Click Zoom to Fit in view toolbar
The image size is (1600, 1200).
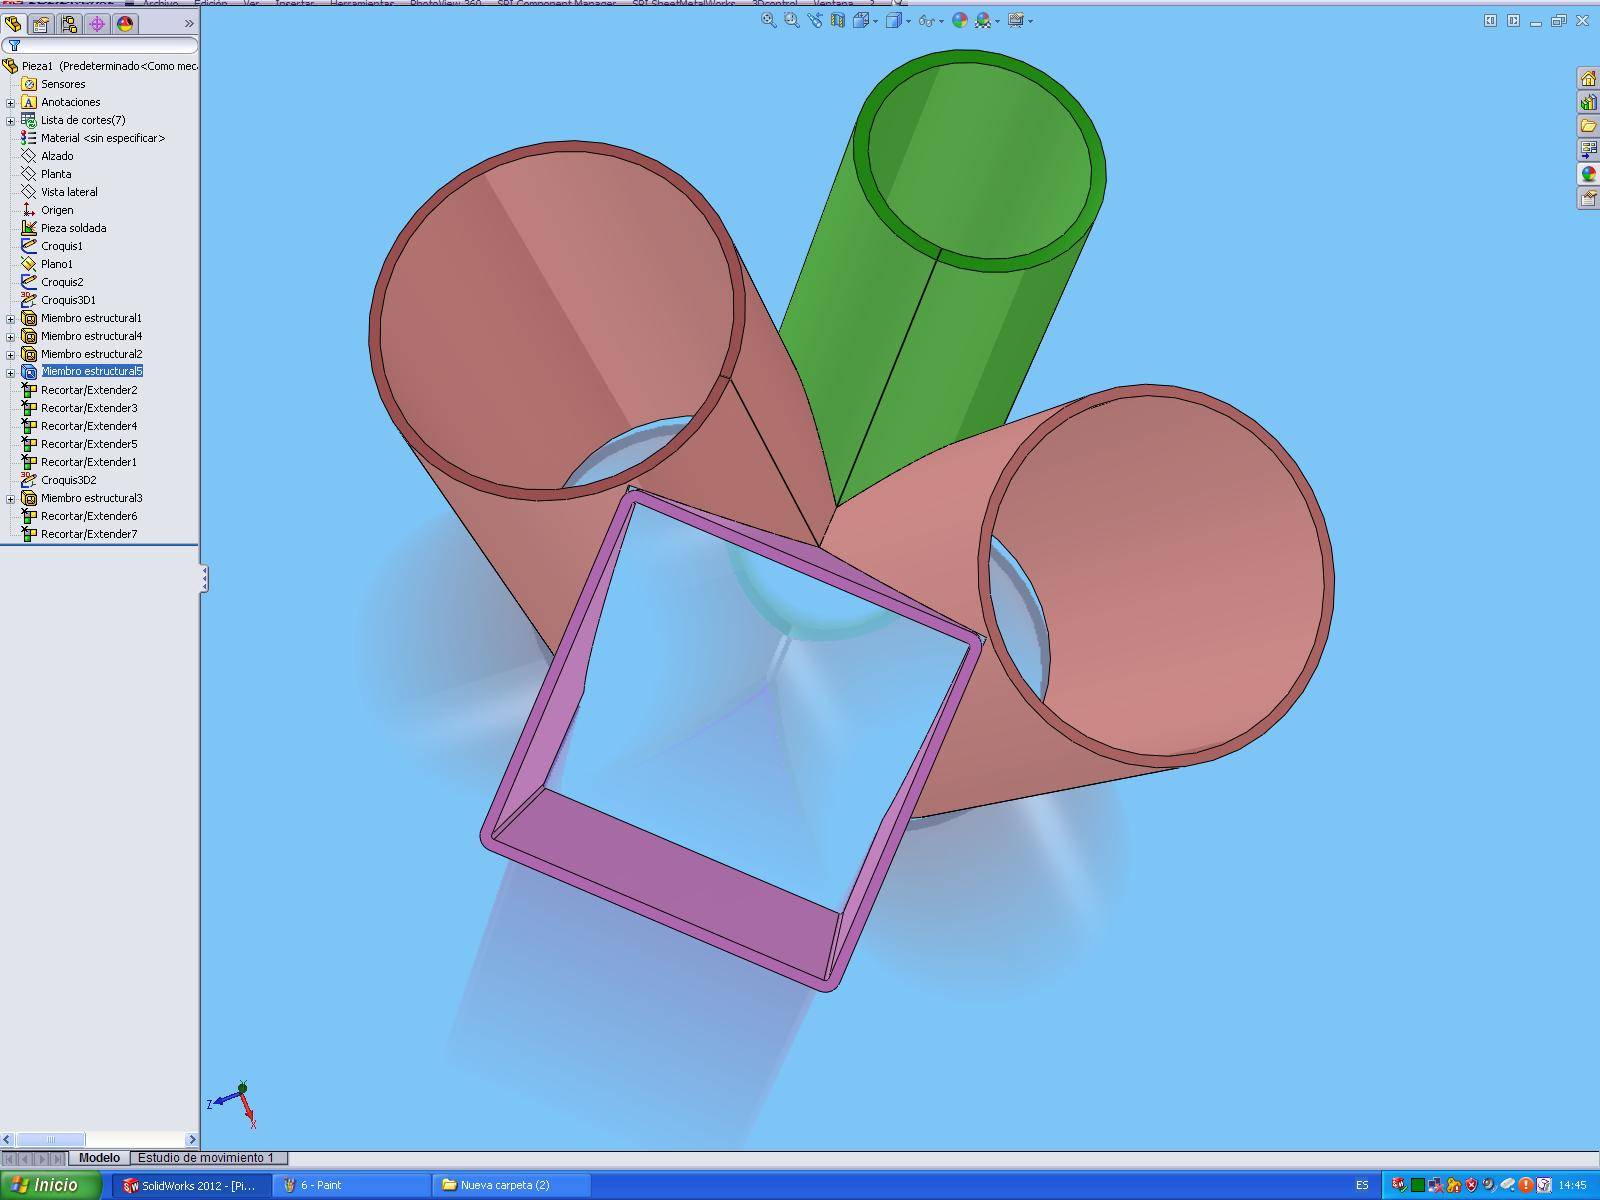coord(768,20)
